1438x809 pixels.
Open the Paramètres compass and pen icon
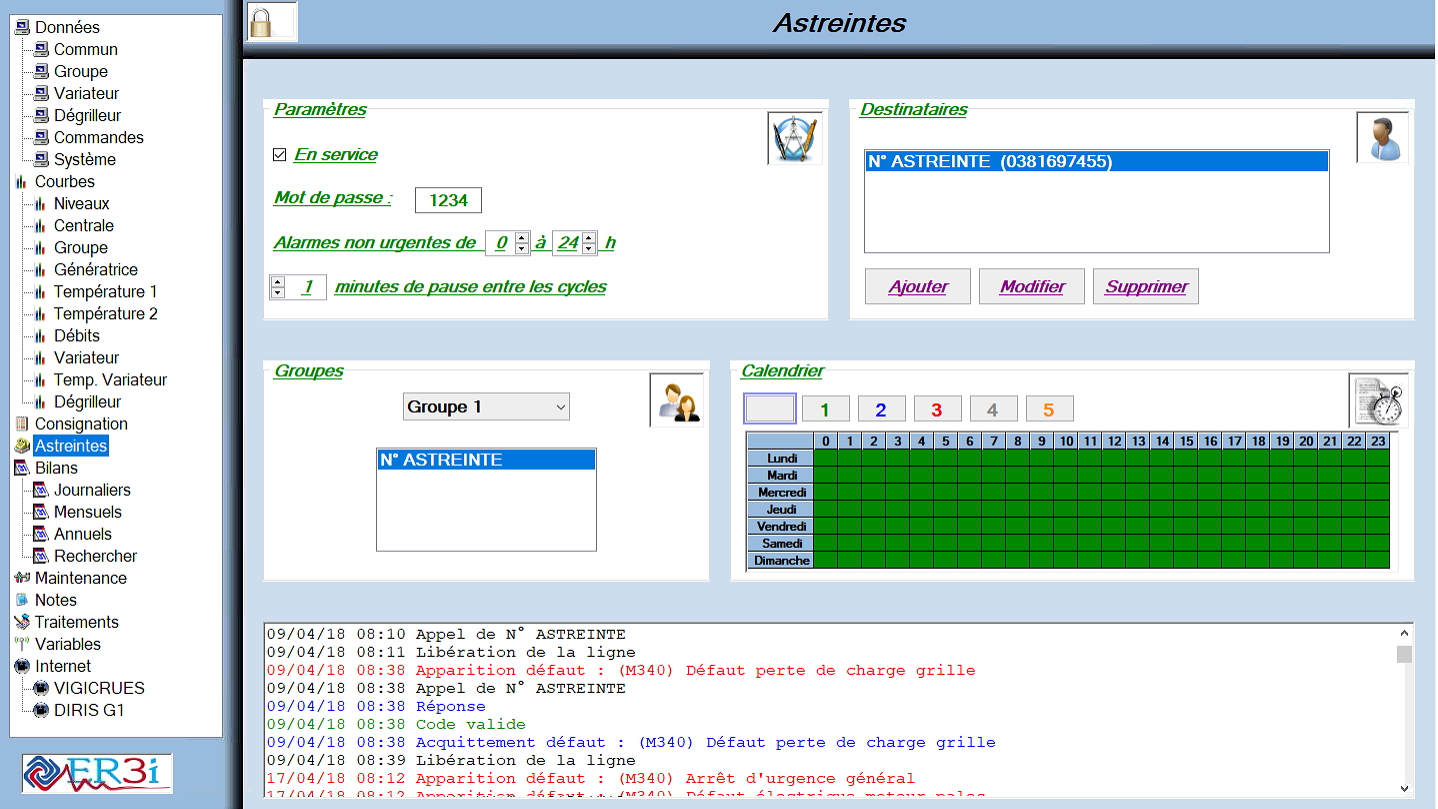click(x=795, y=138)
